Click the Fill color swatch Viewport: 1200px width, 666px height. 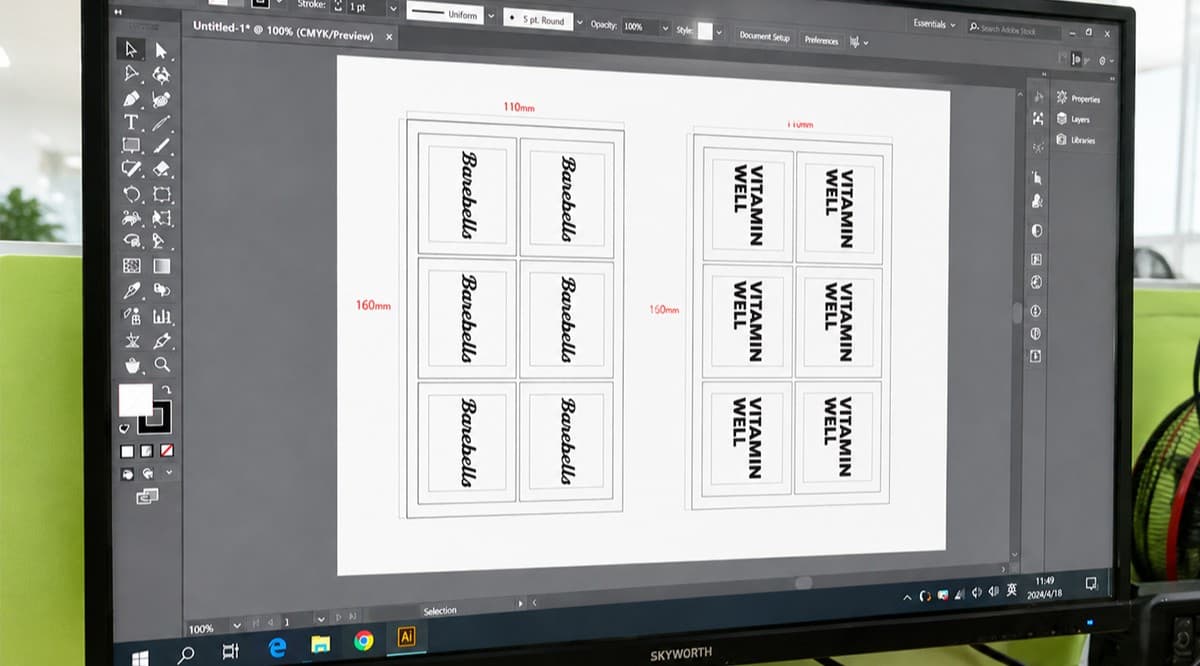(135, 400)
